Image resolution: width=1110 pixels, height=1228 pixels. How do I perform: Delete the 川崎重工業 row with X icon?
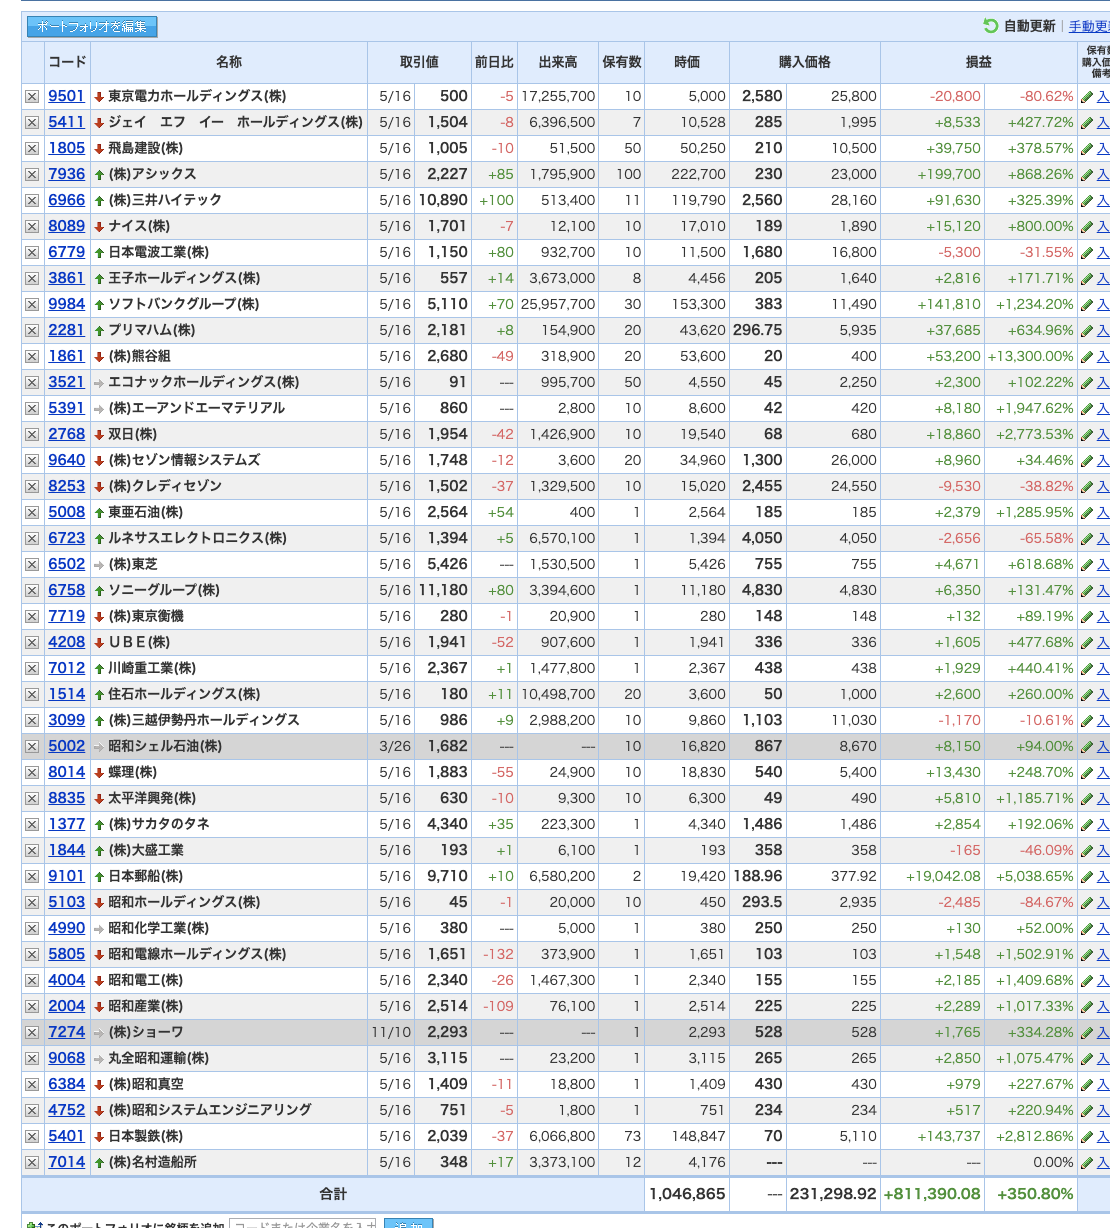pyautogui.click(x=32, y=668)
